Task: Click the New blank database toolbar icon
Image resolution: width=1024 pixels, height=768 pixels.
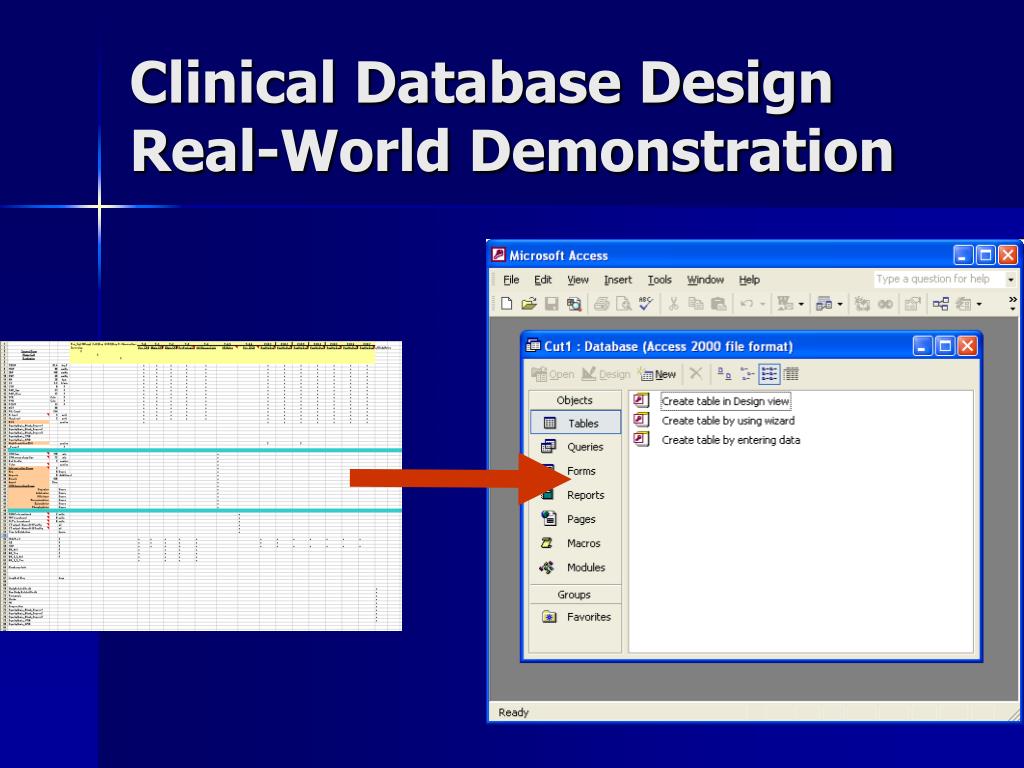Action: coord(506,304)
